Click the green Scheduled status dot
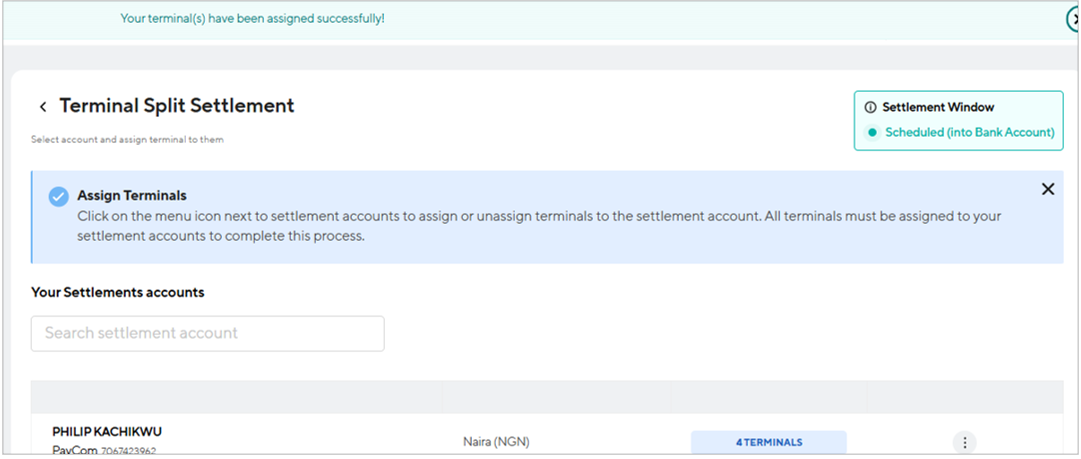This screenshot has width=1081, height=459. pos(872,132)
